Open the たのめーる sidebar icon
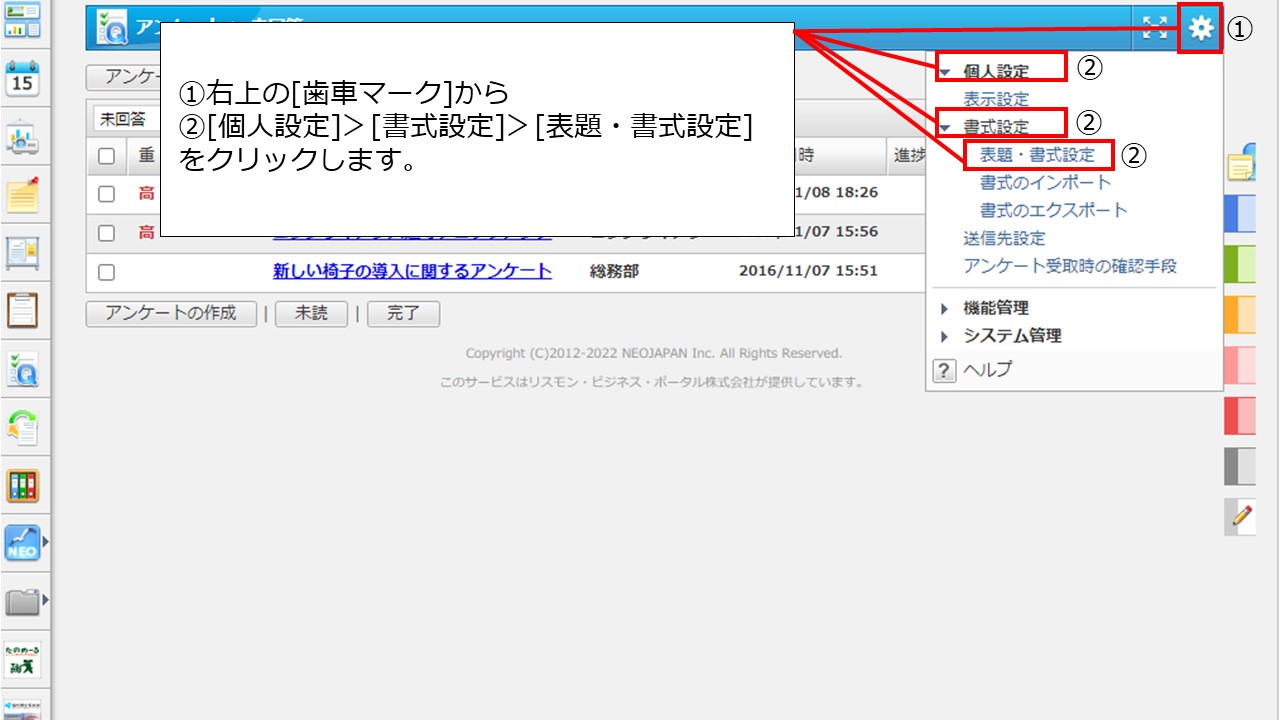Viewport: 1280px width, 720px height. [23, 660]
